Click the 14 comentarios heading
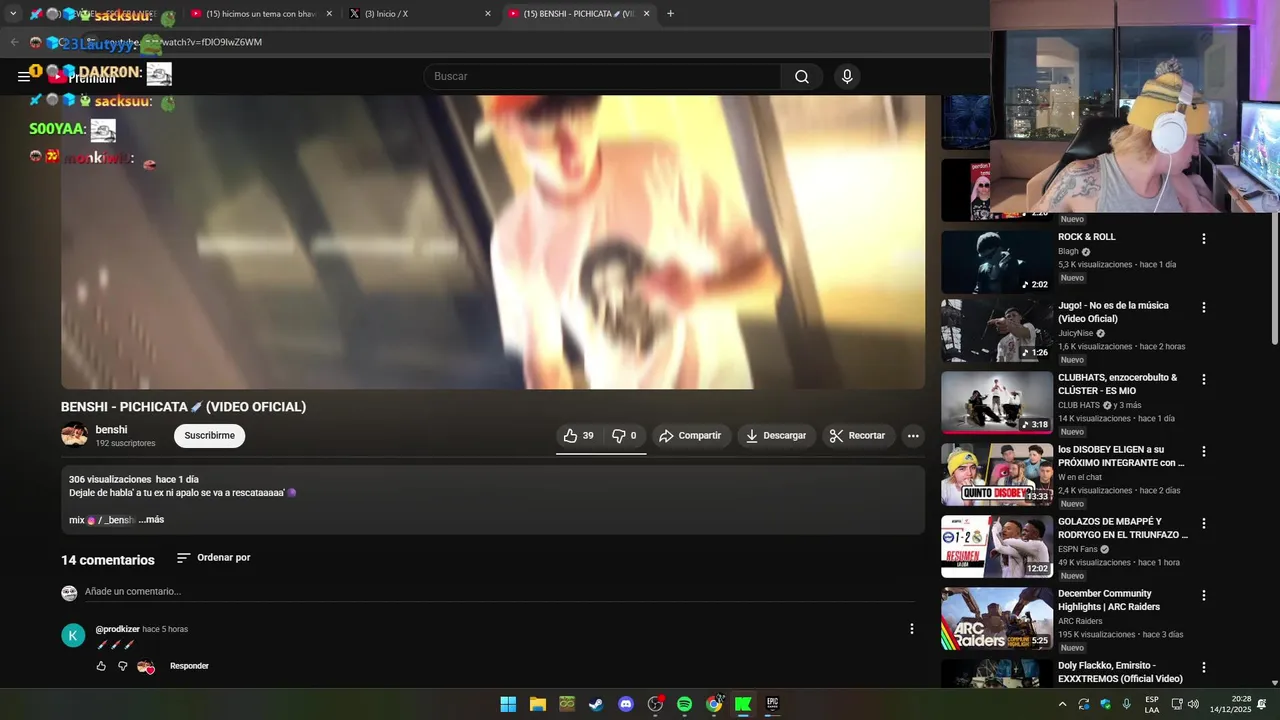The image size is (1280, 720). (x=108, y=560)
